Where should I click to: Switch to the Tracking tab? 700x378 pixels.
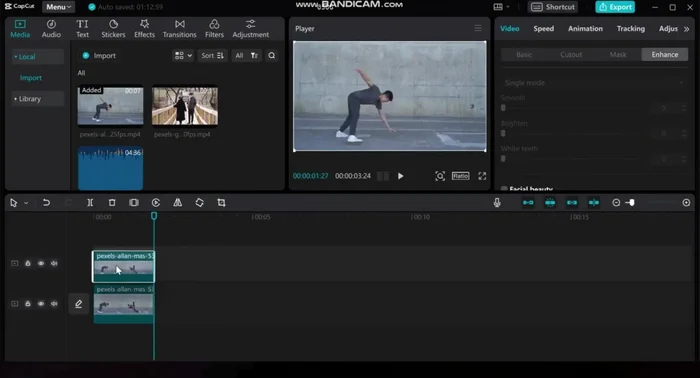[x=630, y=29]
